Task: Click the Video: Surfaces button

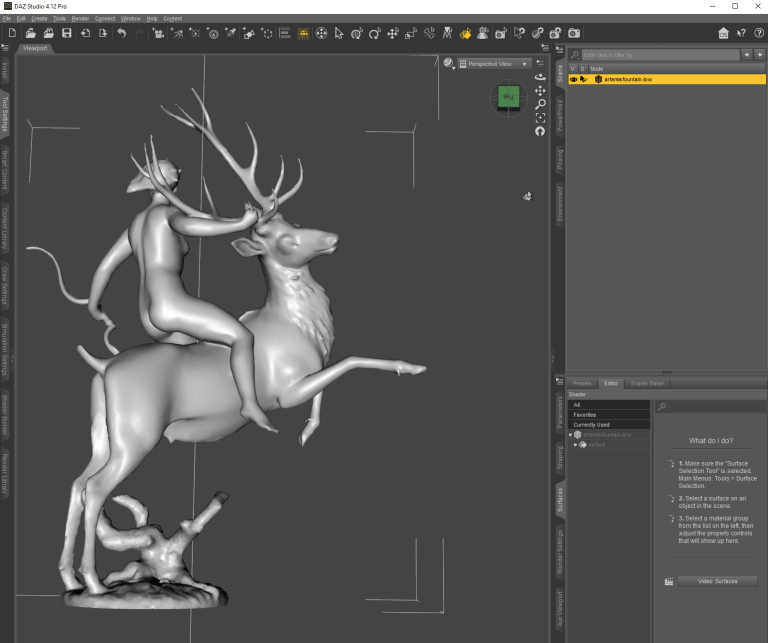Action: click(718, 581)
